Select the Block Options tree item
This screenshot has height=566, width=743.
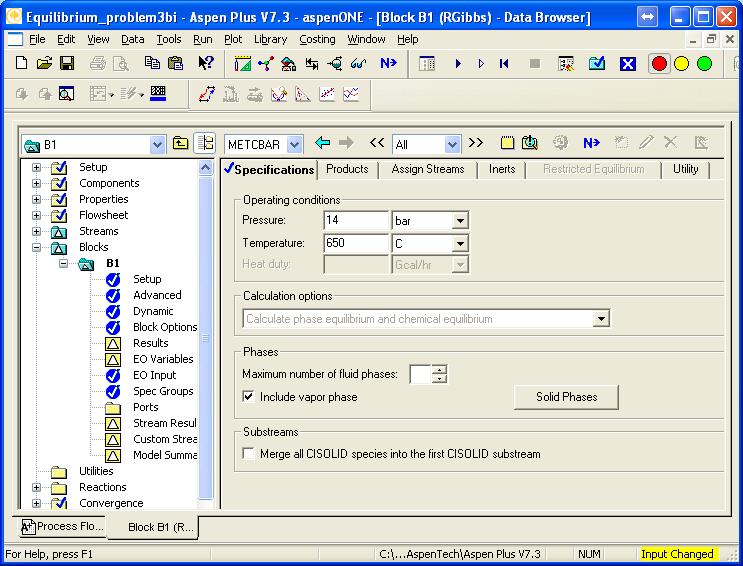point(165,327)
